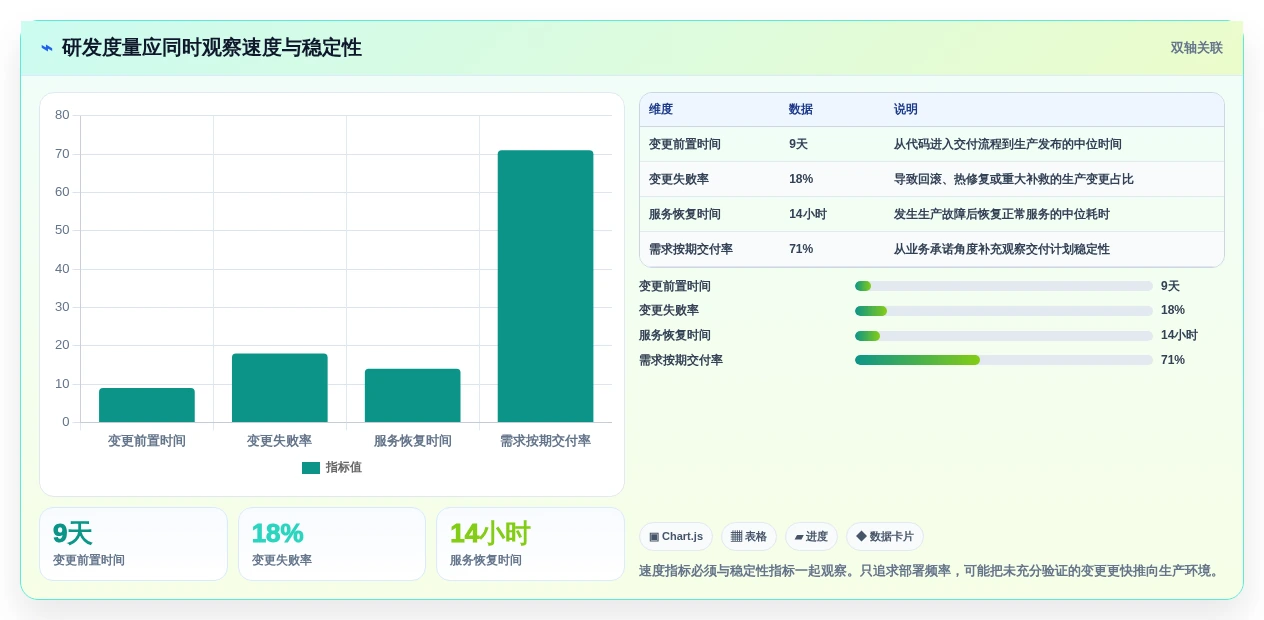Toggle the 指标值 legend color box
The width and height of the screenshot is (1264, 620).
[311, 468]
